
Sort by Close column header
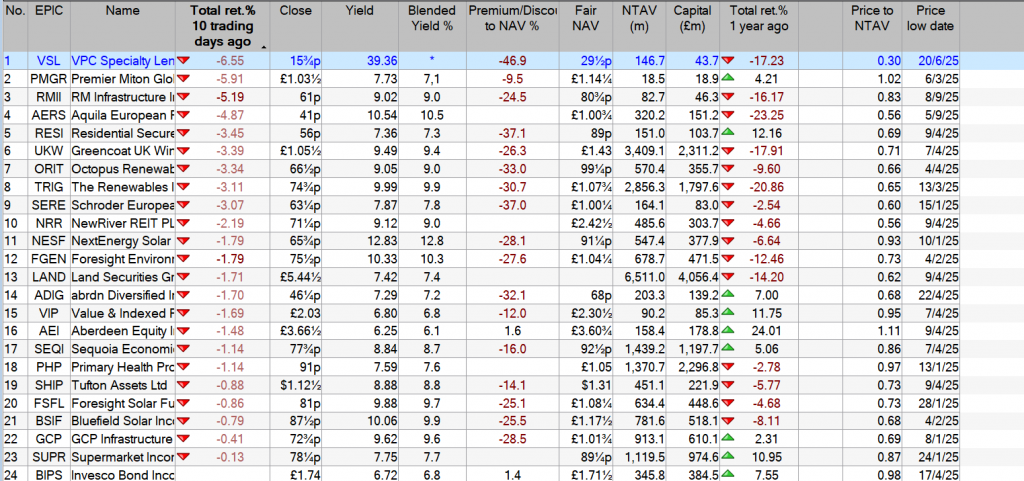click(296, 25)
